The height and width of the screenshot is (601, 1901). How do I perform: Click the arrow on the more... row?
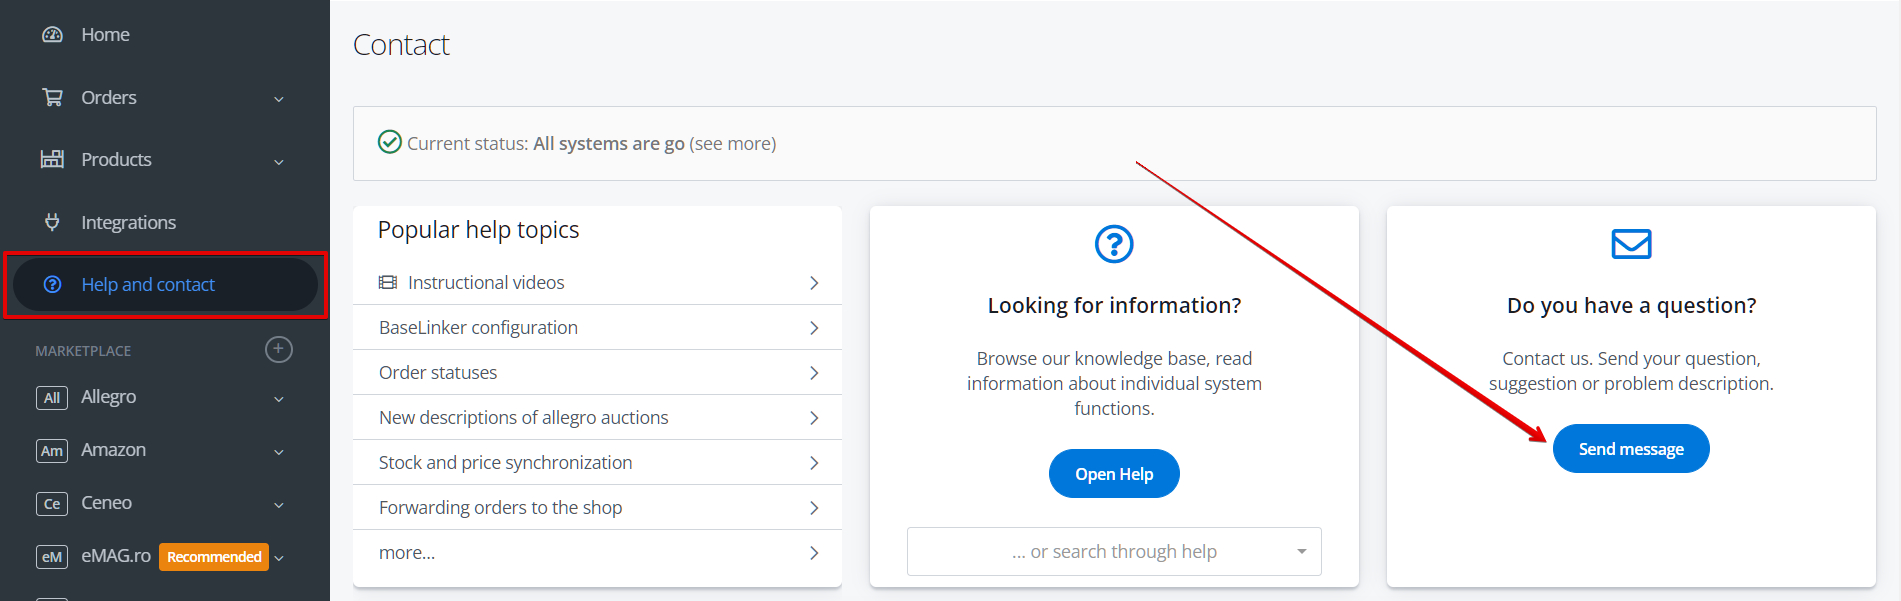click(814, 553)
